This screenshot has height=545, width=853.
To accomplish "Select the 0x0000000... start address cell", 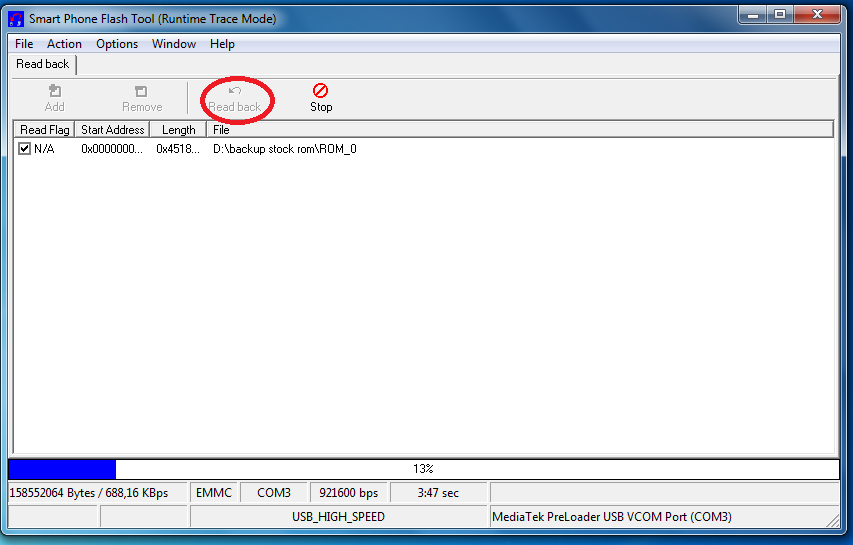I will (x=112, y=148).
